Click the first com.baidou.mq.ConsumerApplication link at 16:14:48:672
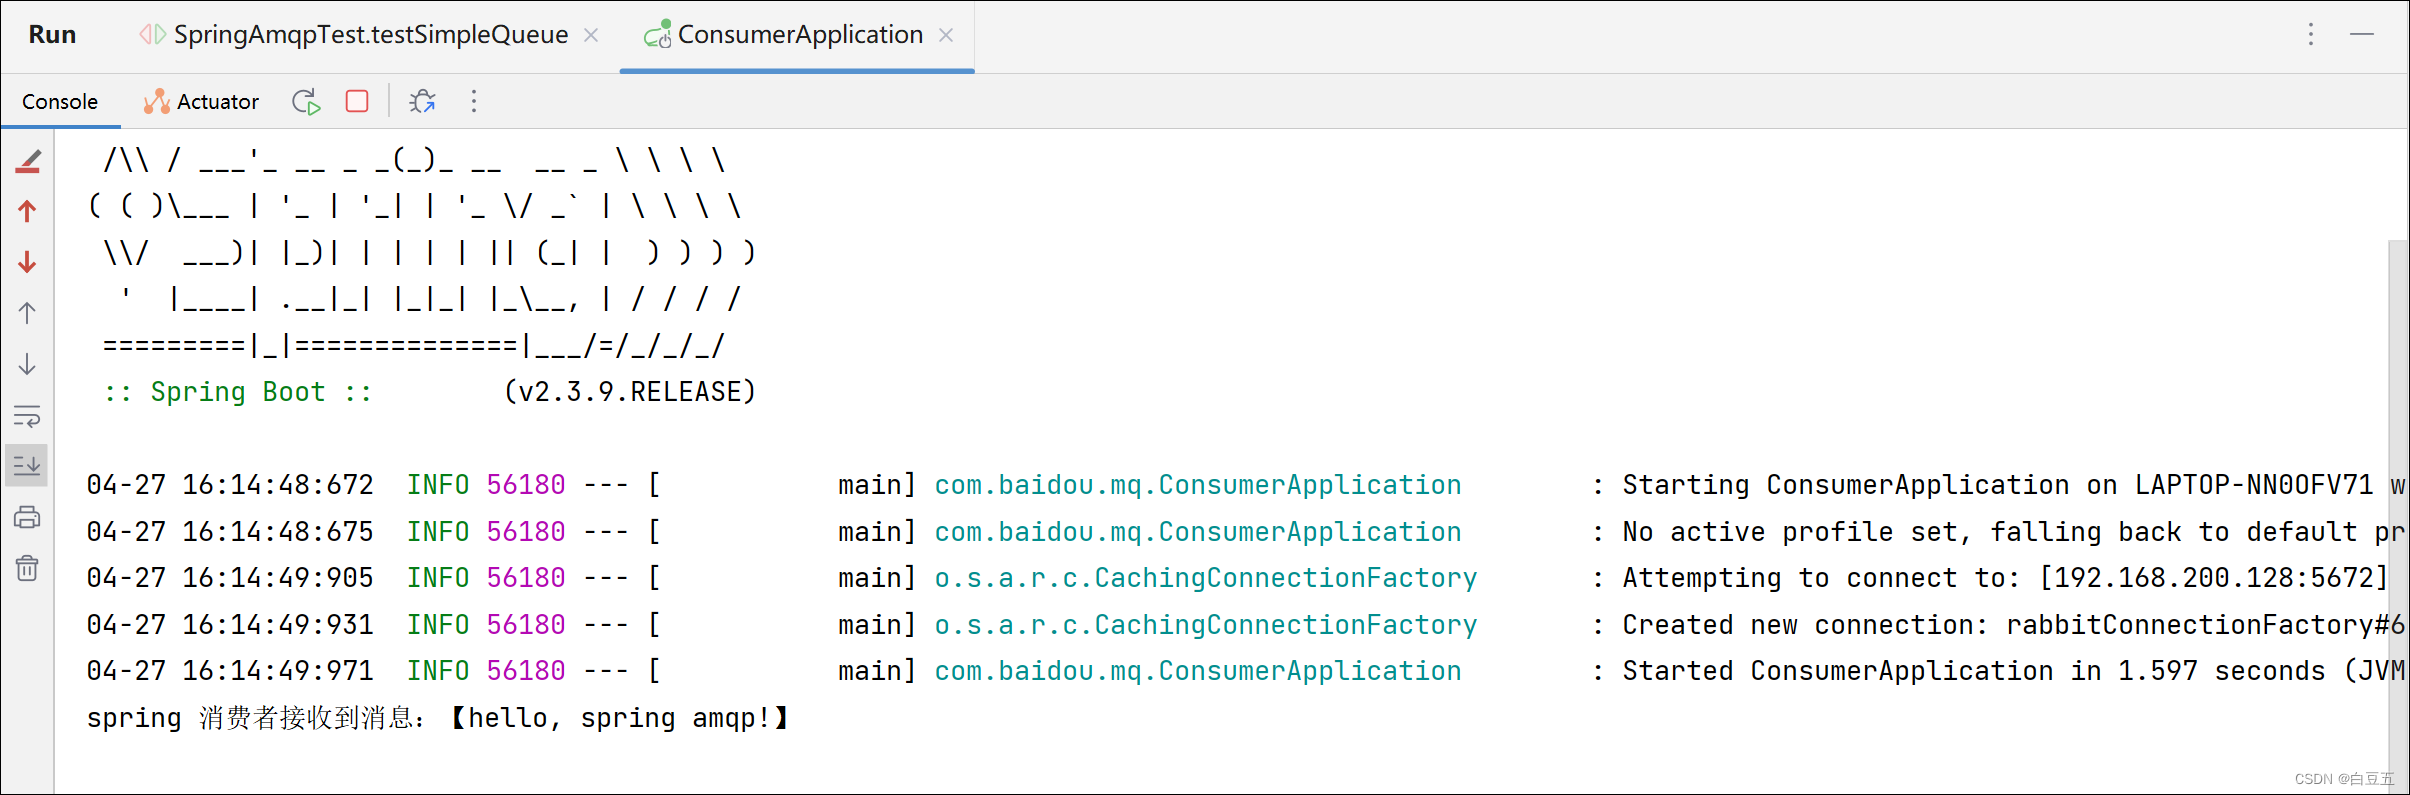The width and height of the screenshot is (2410, 795). coord(1198,485)
